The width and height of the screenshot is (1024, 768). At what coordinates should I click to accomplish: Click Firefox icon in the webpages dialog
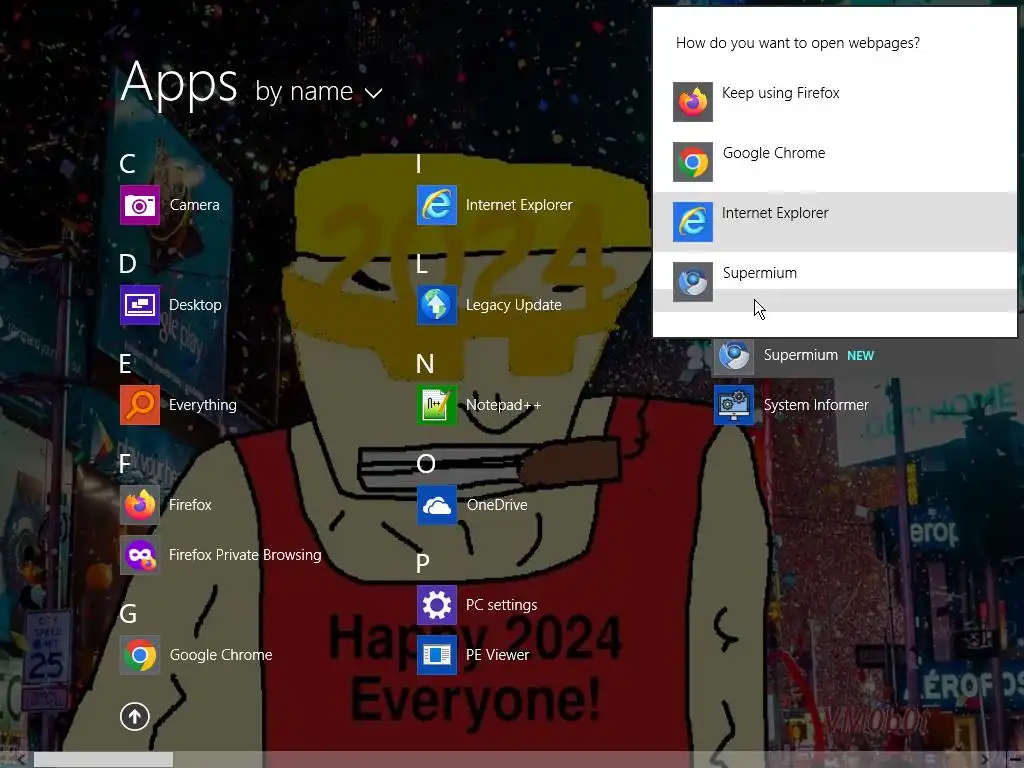693,102
